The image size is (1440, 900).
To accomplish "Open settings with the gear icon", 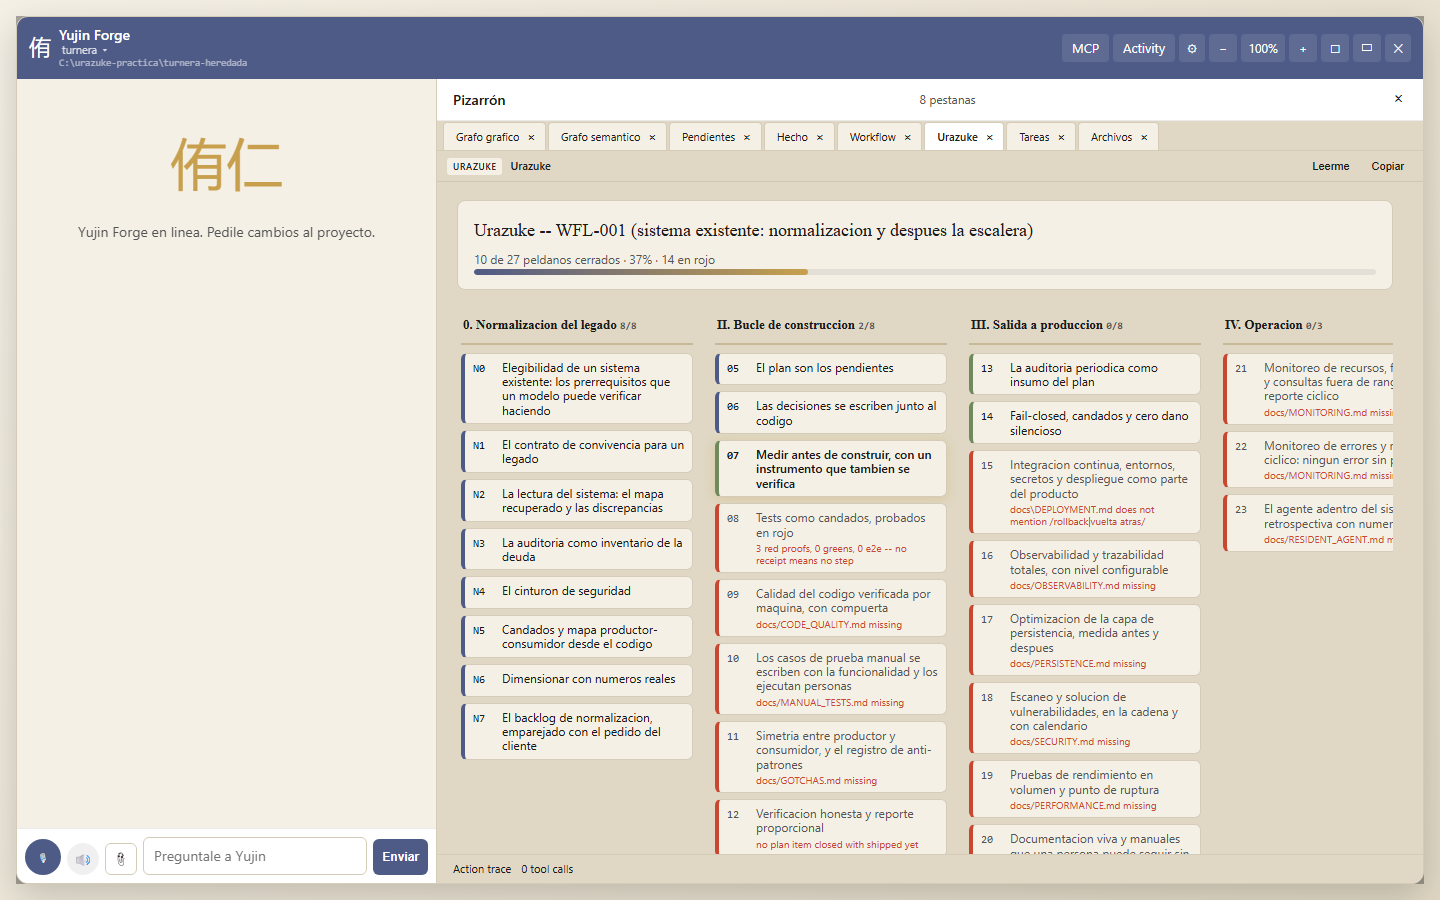I will click(x=1192, y=48).
